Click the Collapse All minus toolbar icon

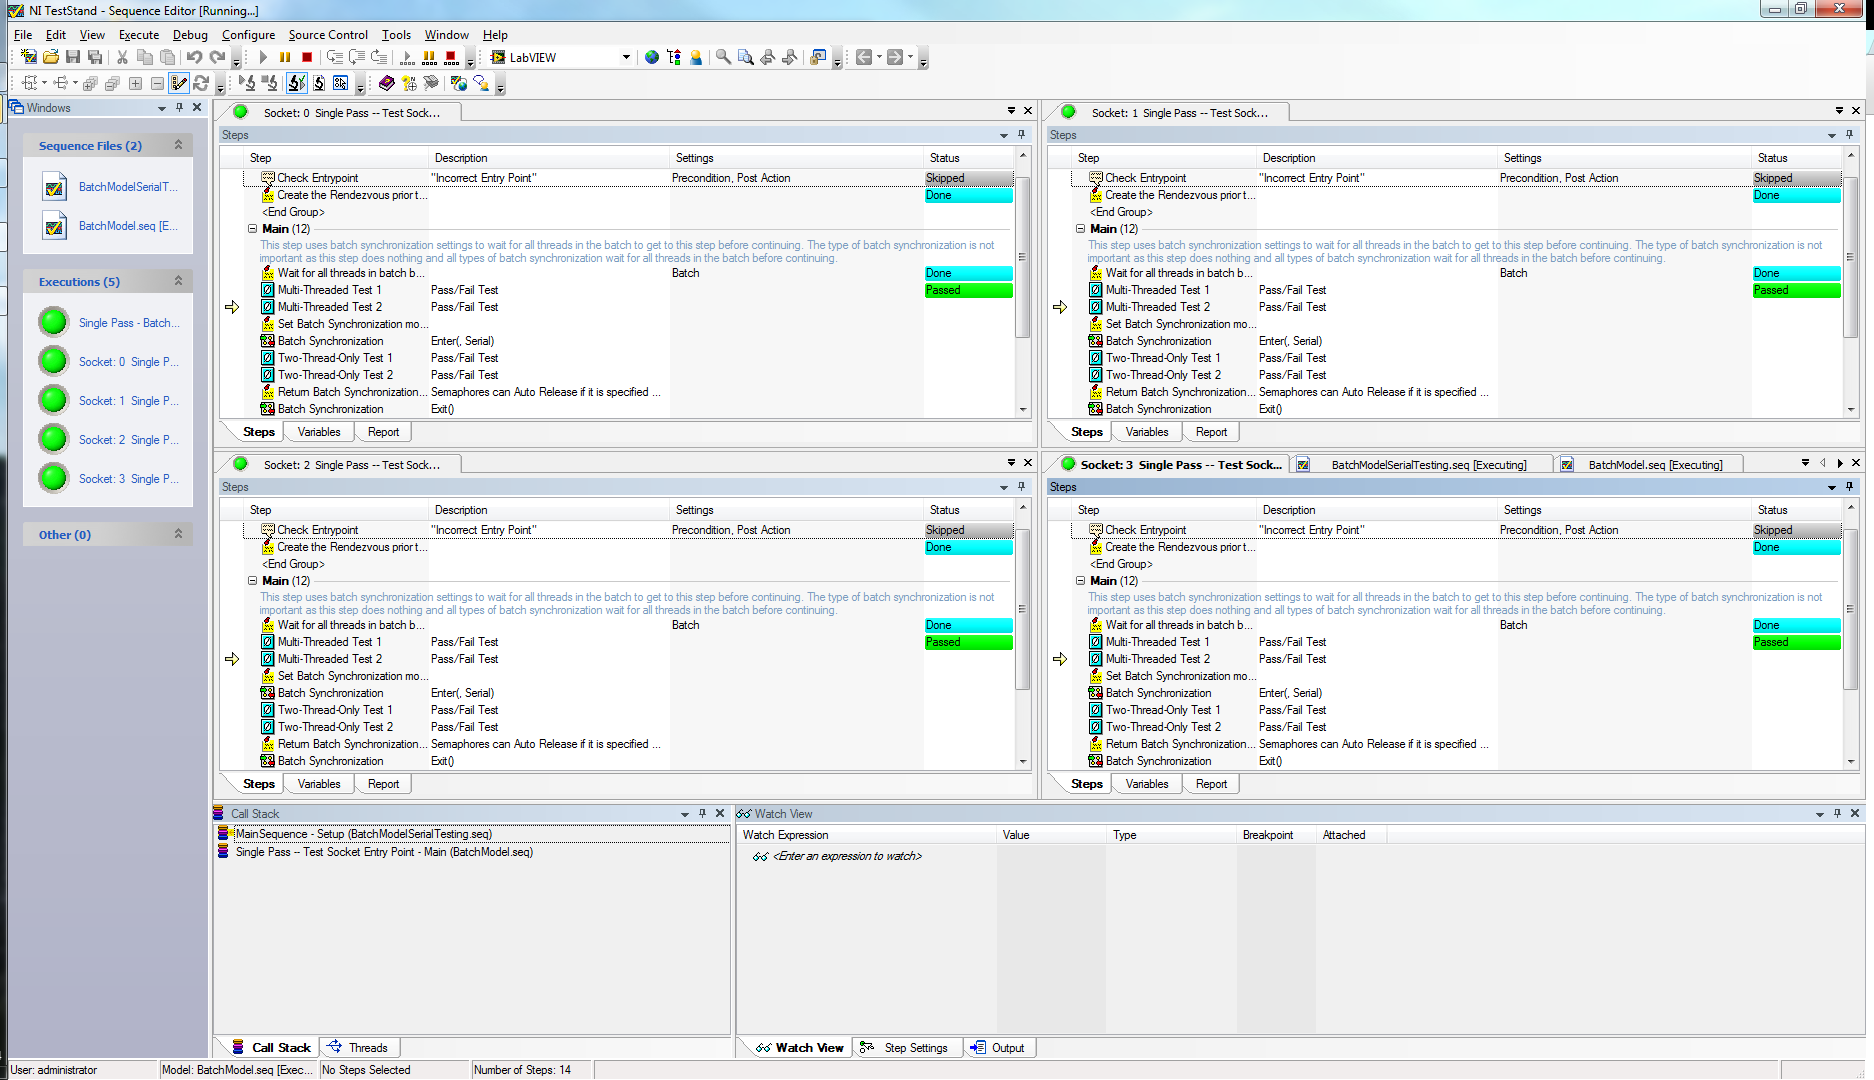point(157,83)
